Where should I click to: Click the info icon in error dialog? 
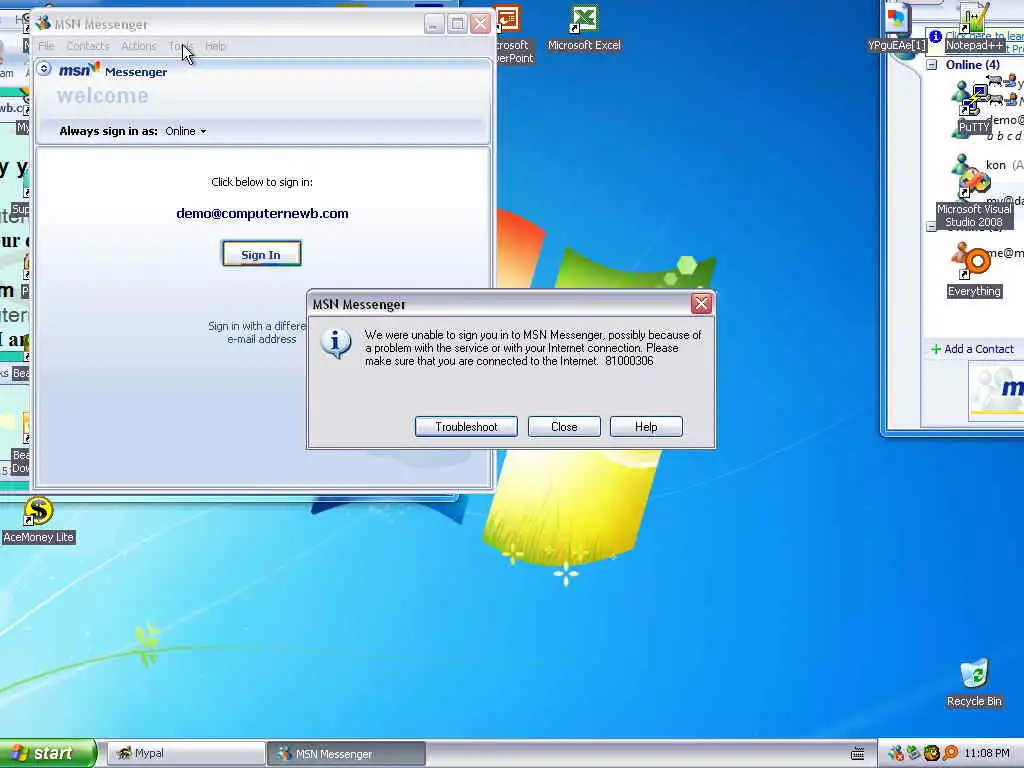336,344
